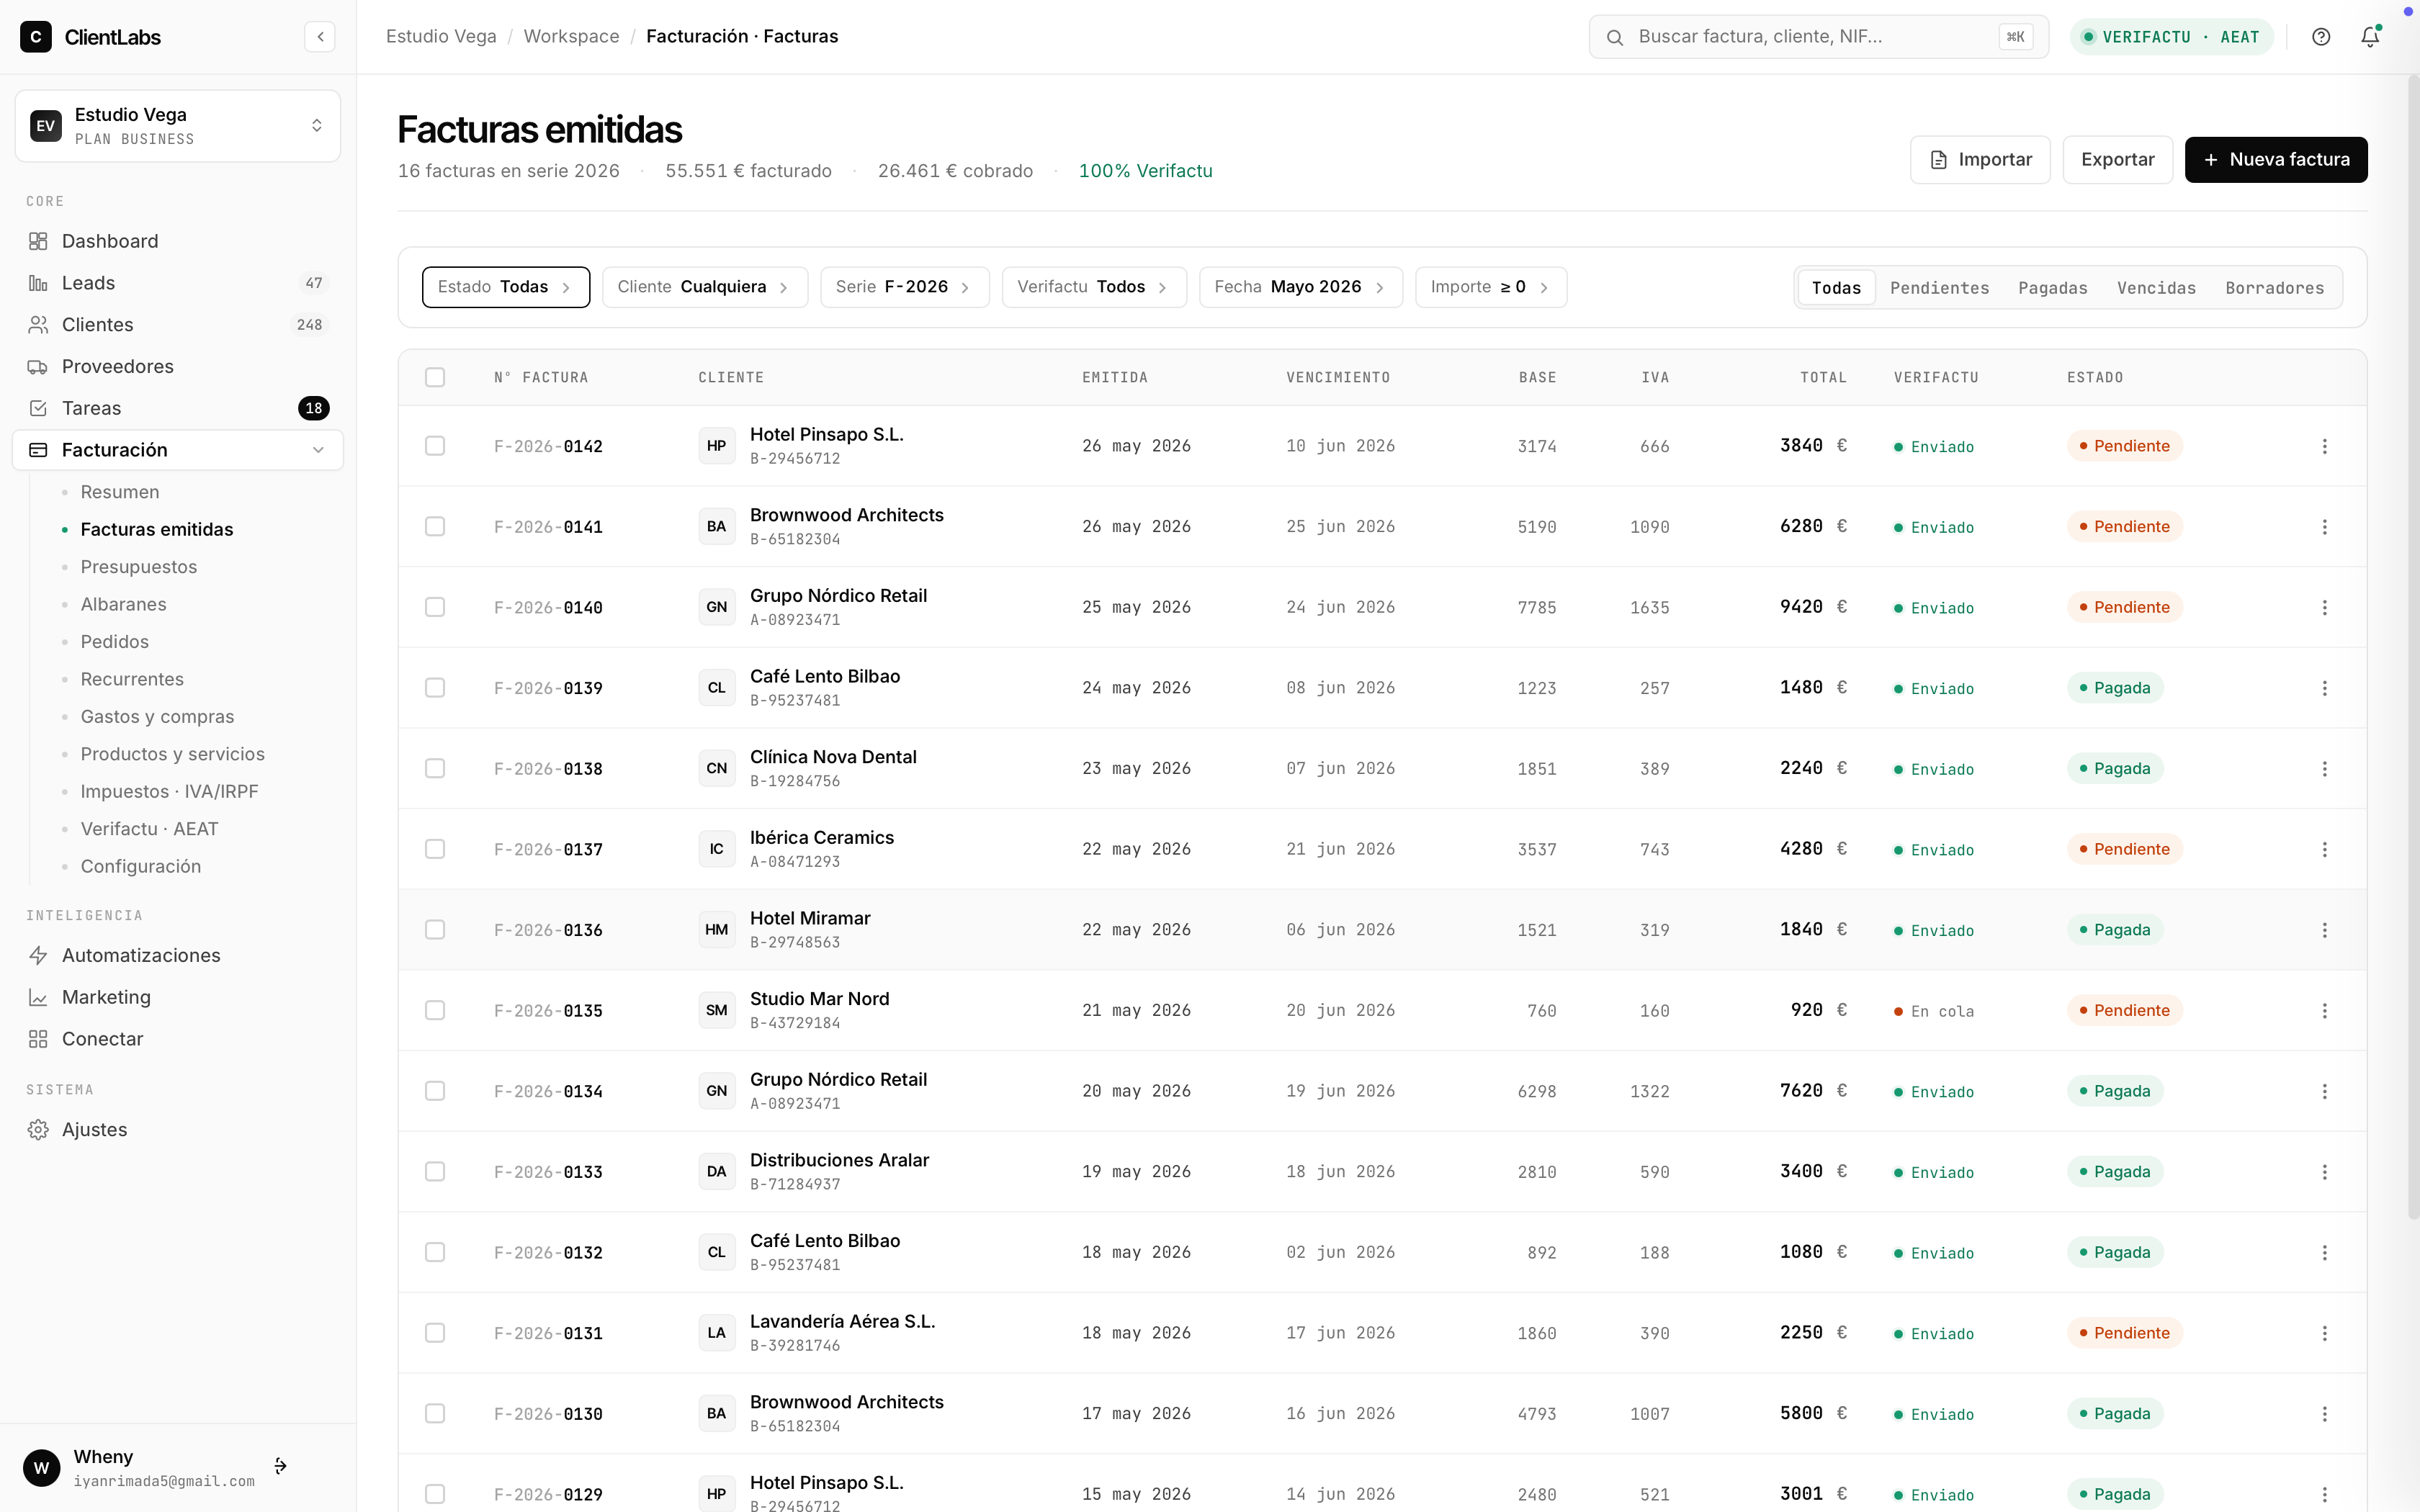
Task: Open row actions menu for F-2026-0140
Action: coord(2324,607)
